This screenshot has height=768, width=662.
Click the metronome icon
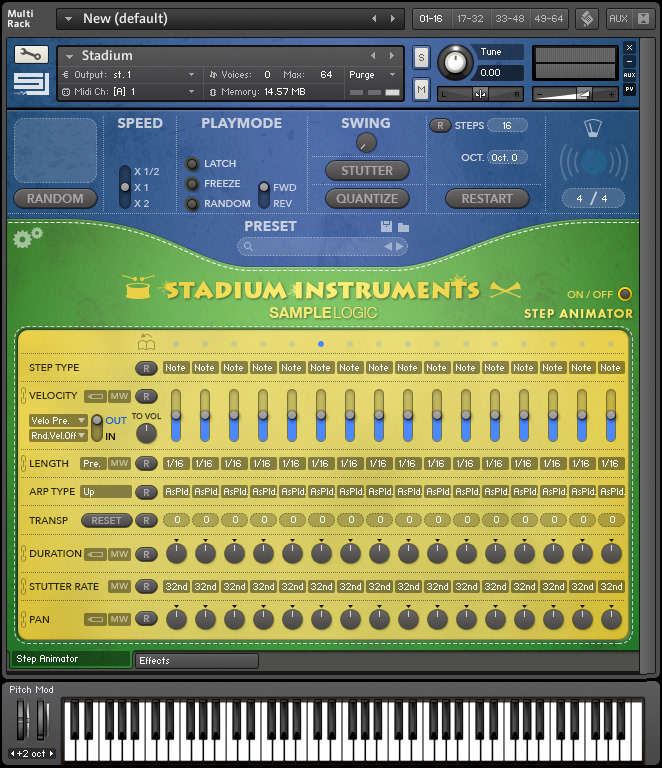click(x=593, y=128)
